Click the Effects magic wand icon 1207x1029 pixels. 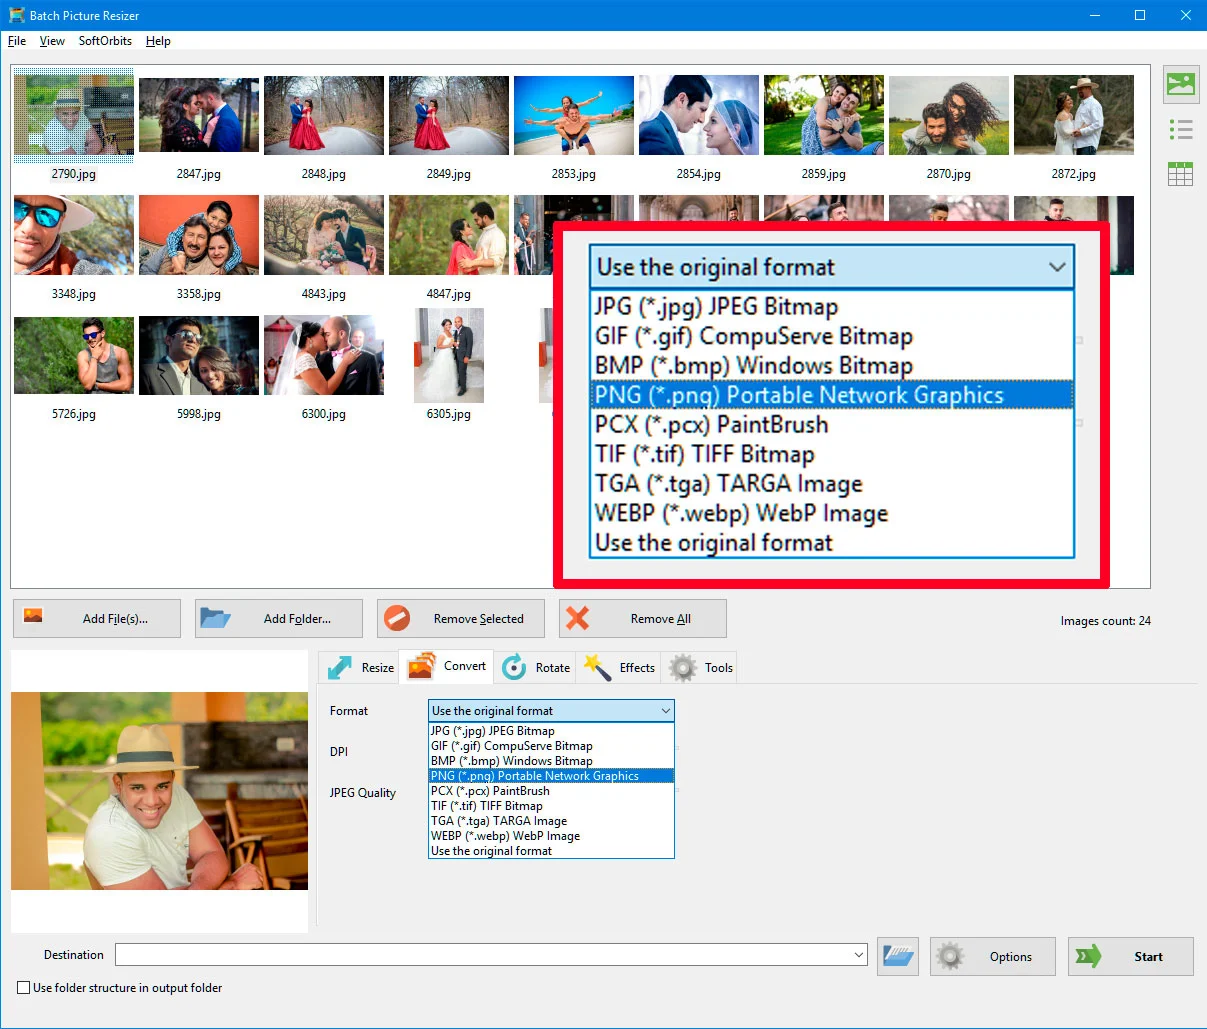pos(597,666)
